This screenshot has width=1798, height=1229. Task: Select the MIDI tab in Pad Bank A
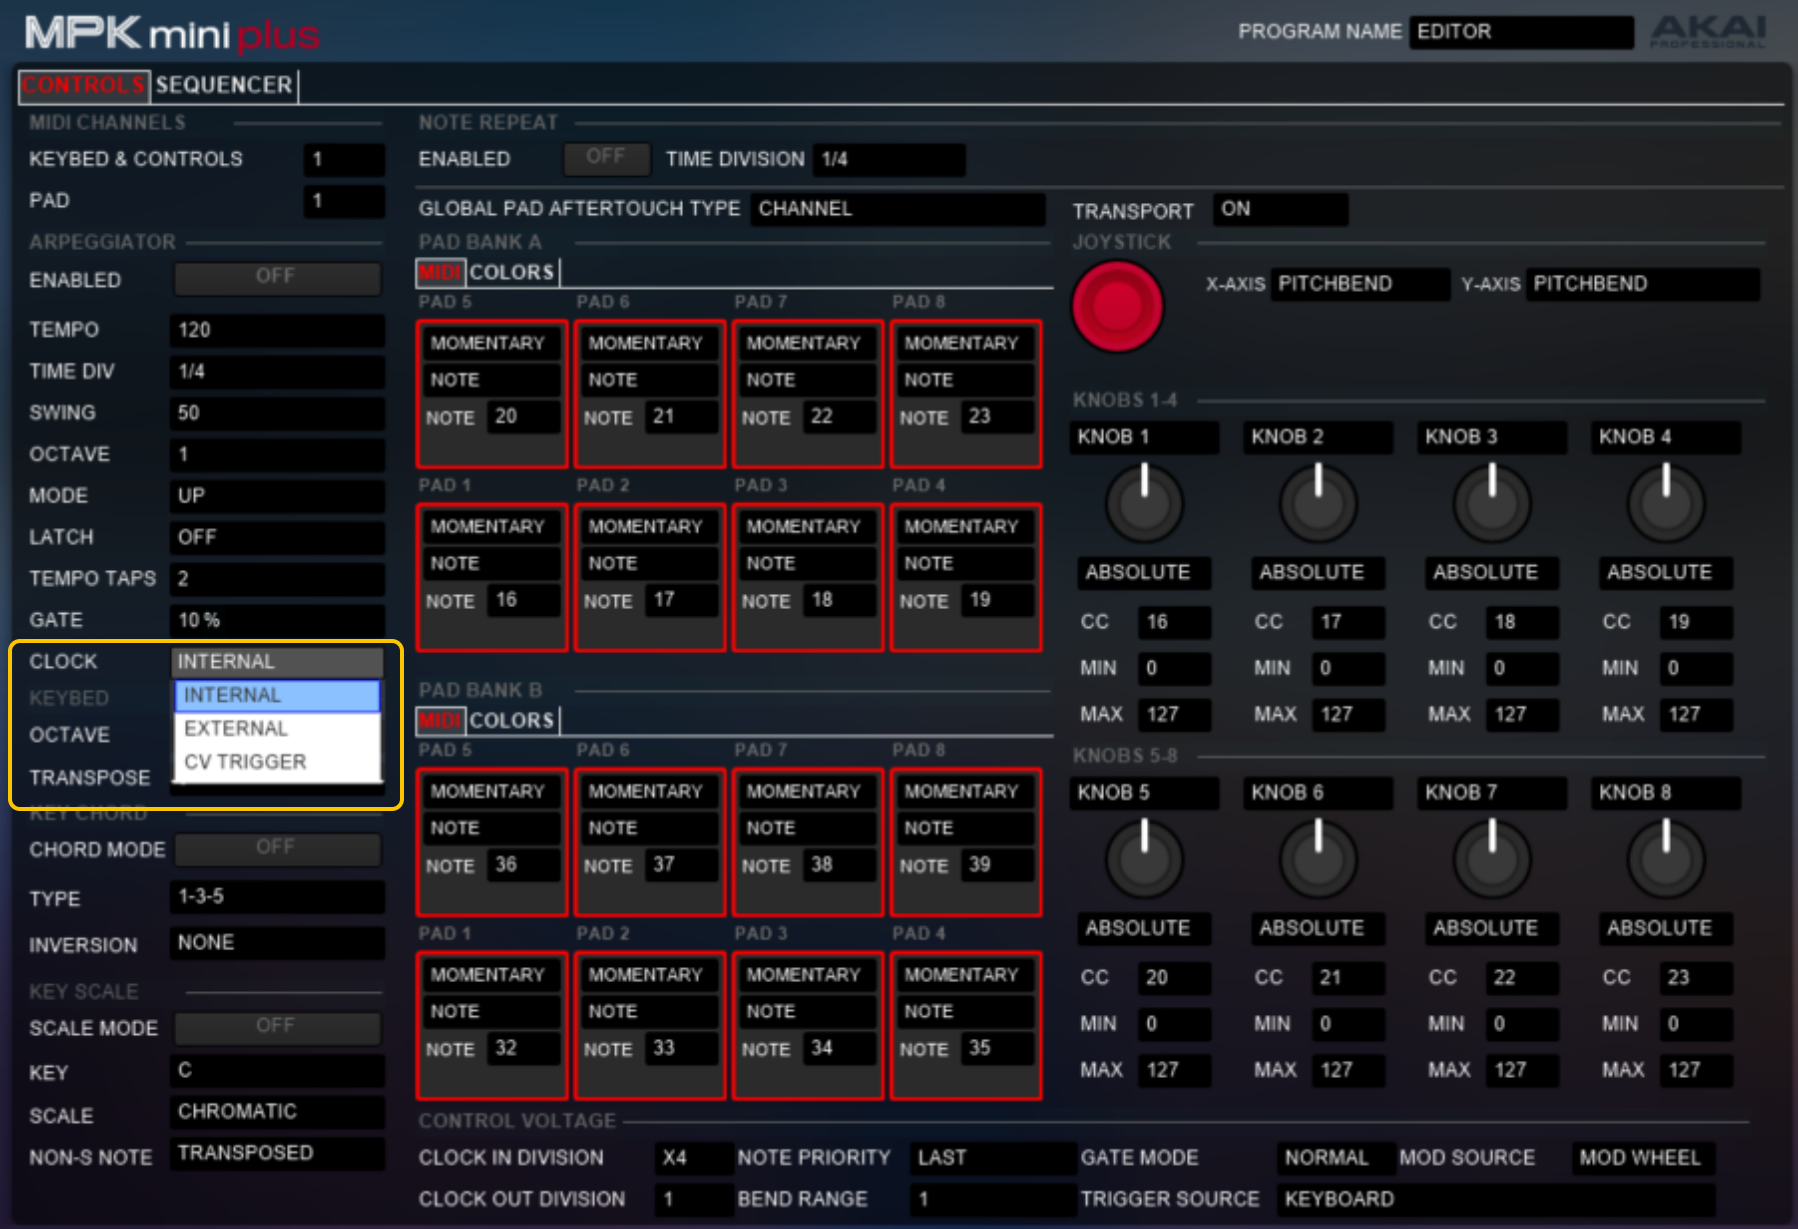pos(440,272)
